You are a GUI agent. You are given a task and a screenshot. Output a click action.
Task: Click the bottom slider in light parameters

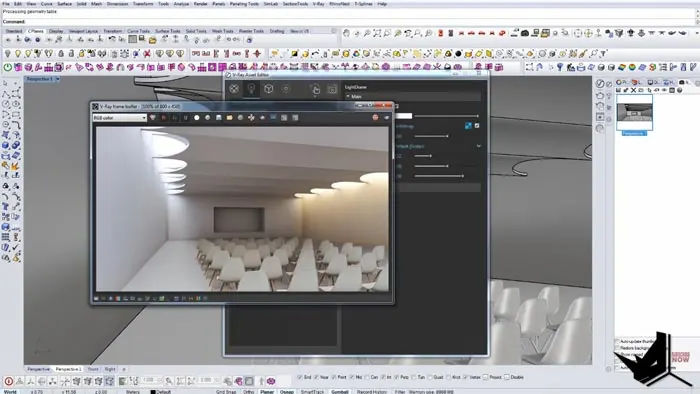point(439,176)
